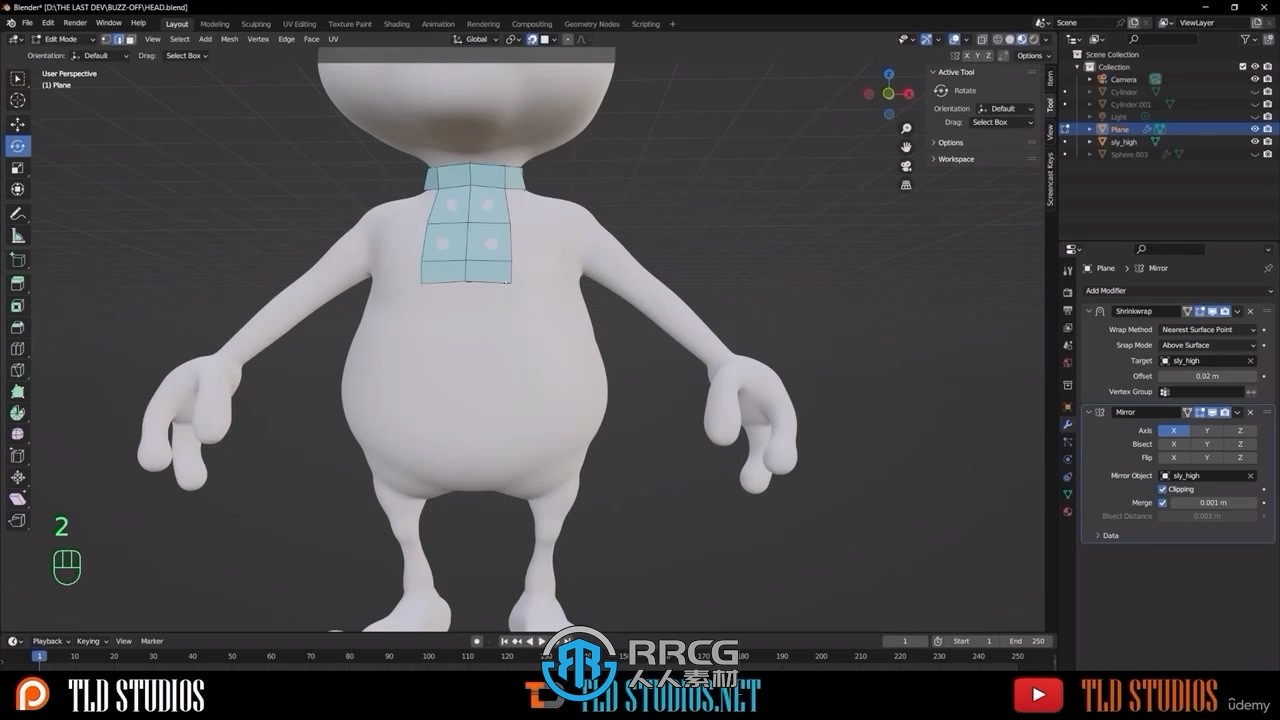Select the Knife tool
The width and height of the screenshot is (1280, 720).
coord(18,371)
